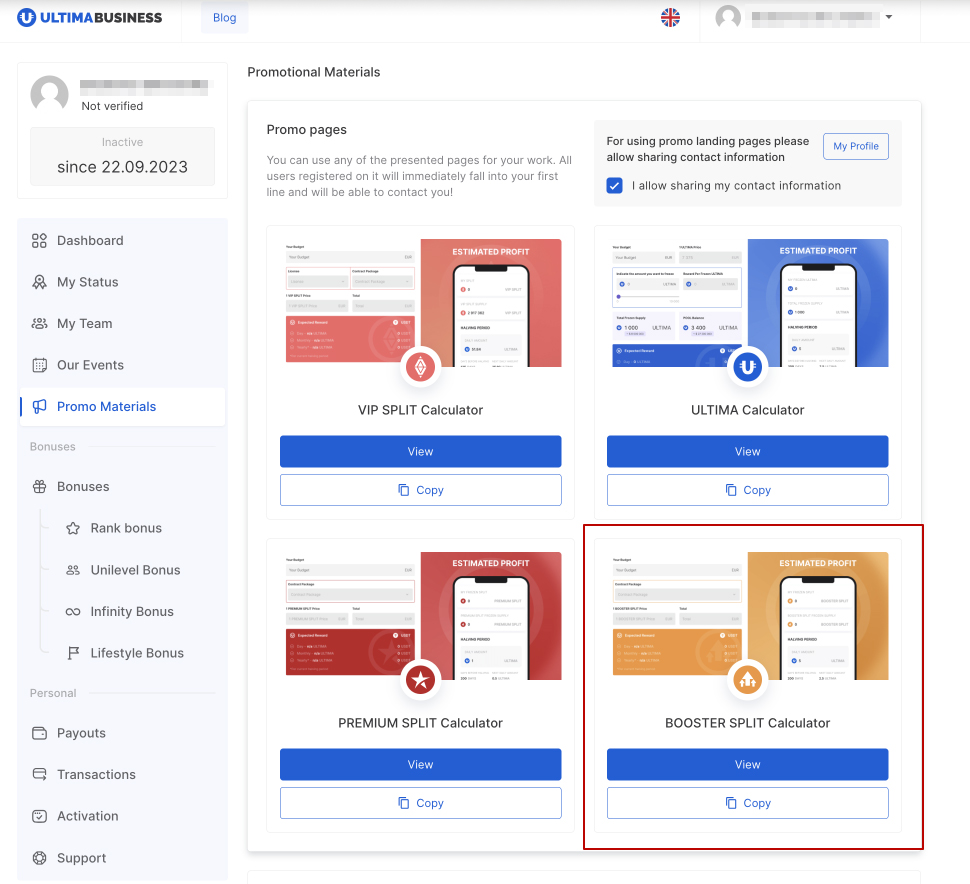Click the My Status rocket icon
Viewport: 970px width, 884px height.
pyautogui.click(x=40, y=282)
